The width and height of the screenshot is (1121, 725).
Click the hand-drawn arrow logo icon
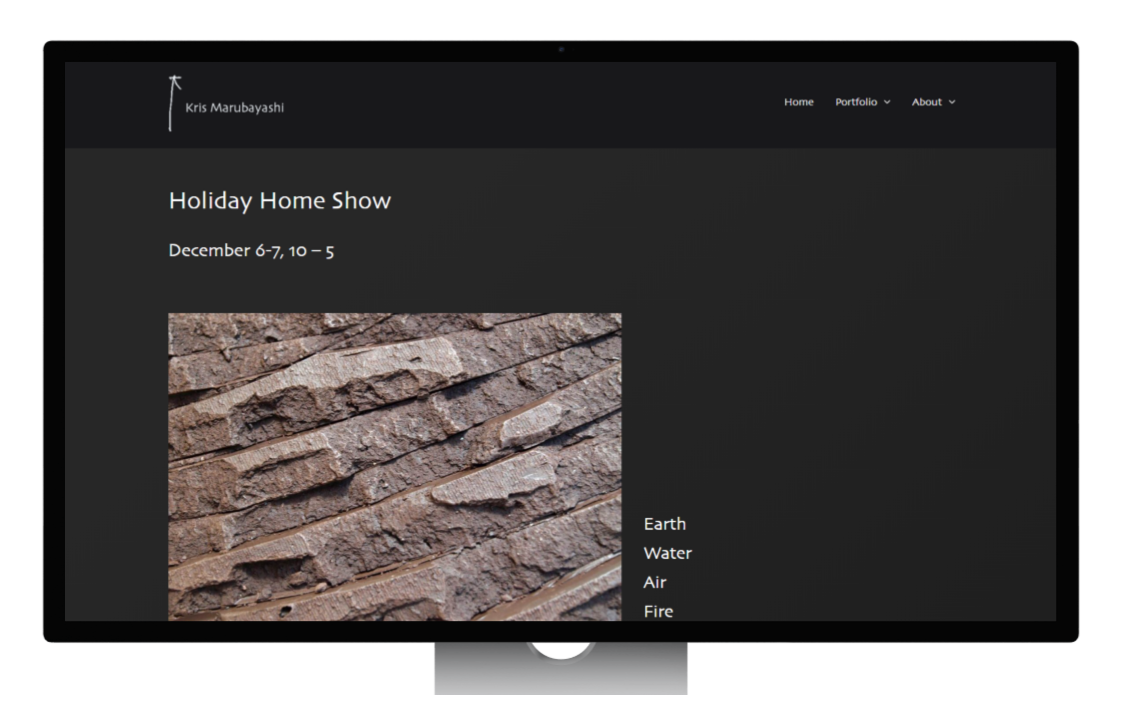[x=173, y=103]
